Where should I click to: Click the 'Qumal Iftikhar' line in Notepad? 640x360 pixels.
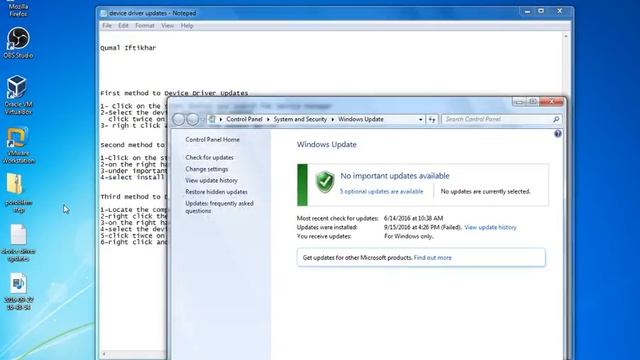tap(128, 48)
